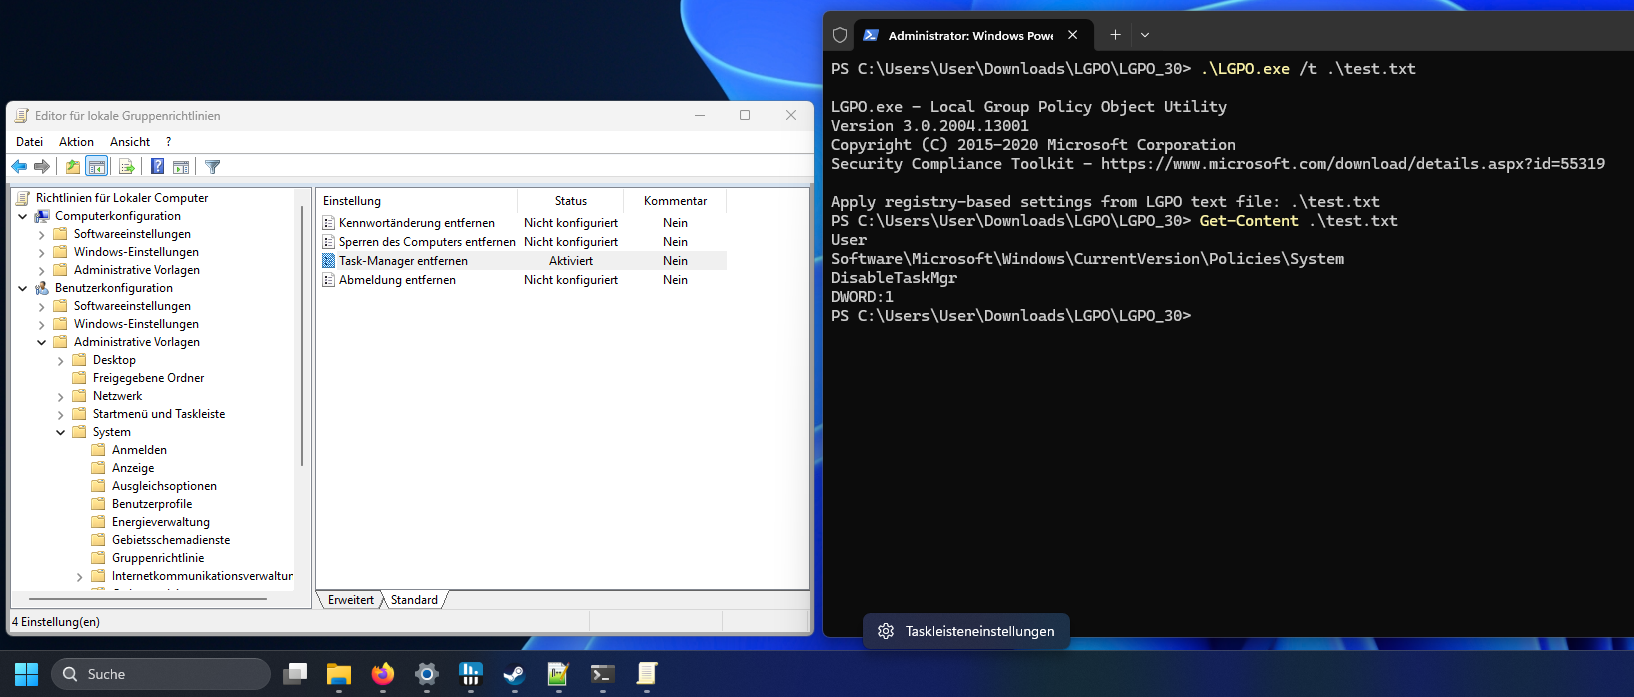Click the Up one level folder icon

(73, 167)
